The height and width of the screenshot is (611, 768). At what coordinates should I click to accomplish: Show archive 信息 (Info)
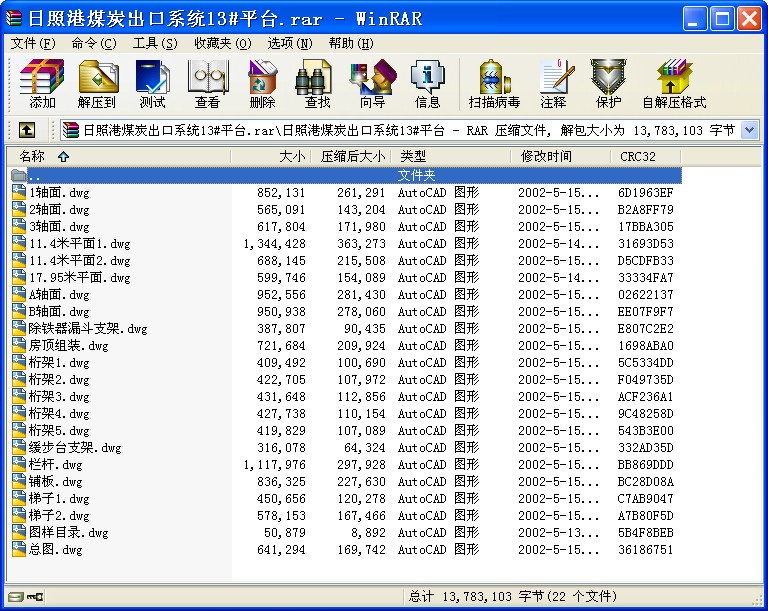[428, 83]
